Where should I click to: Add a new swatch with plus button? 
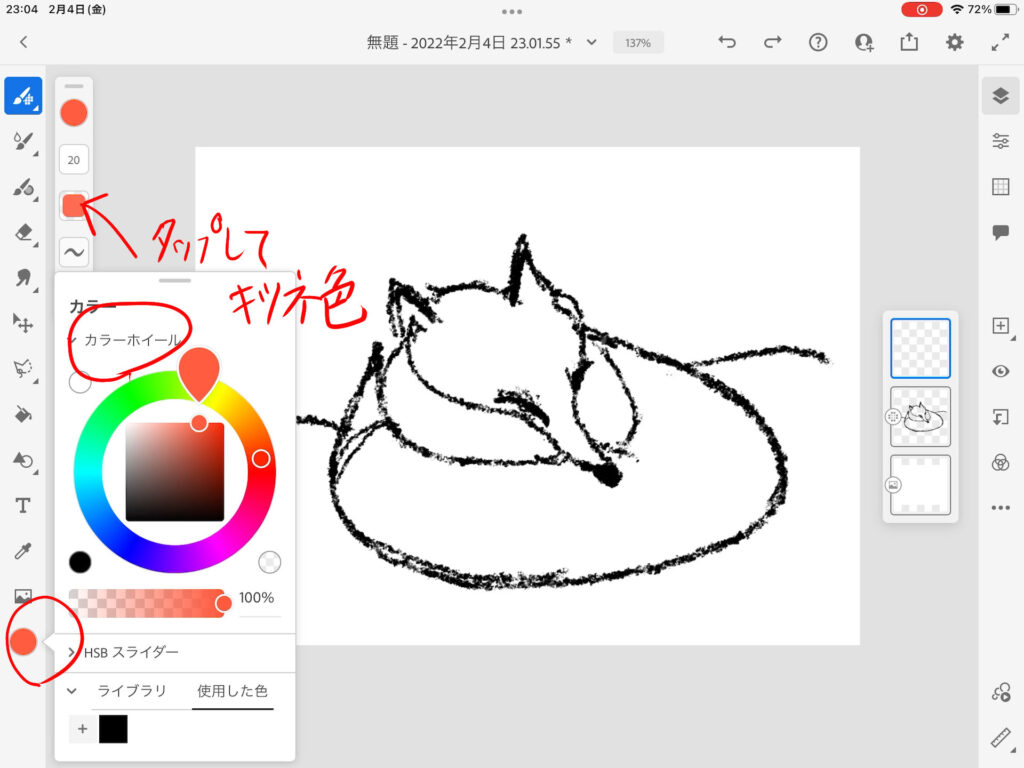pyautogui.click(x=82, y=729)
